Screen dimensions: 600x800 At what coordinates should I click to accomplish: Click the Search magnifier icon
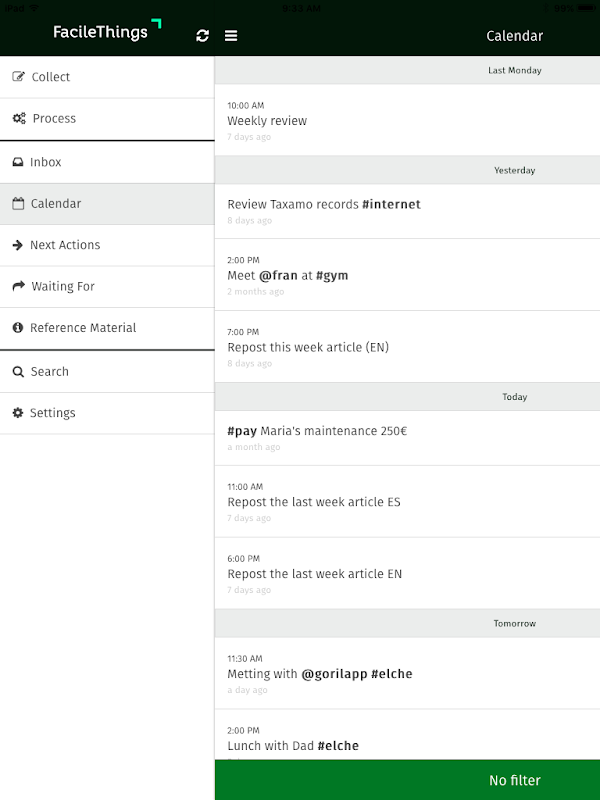[18, 372]
